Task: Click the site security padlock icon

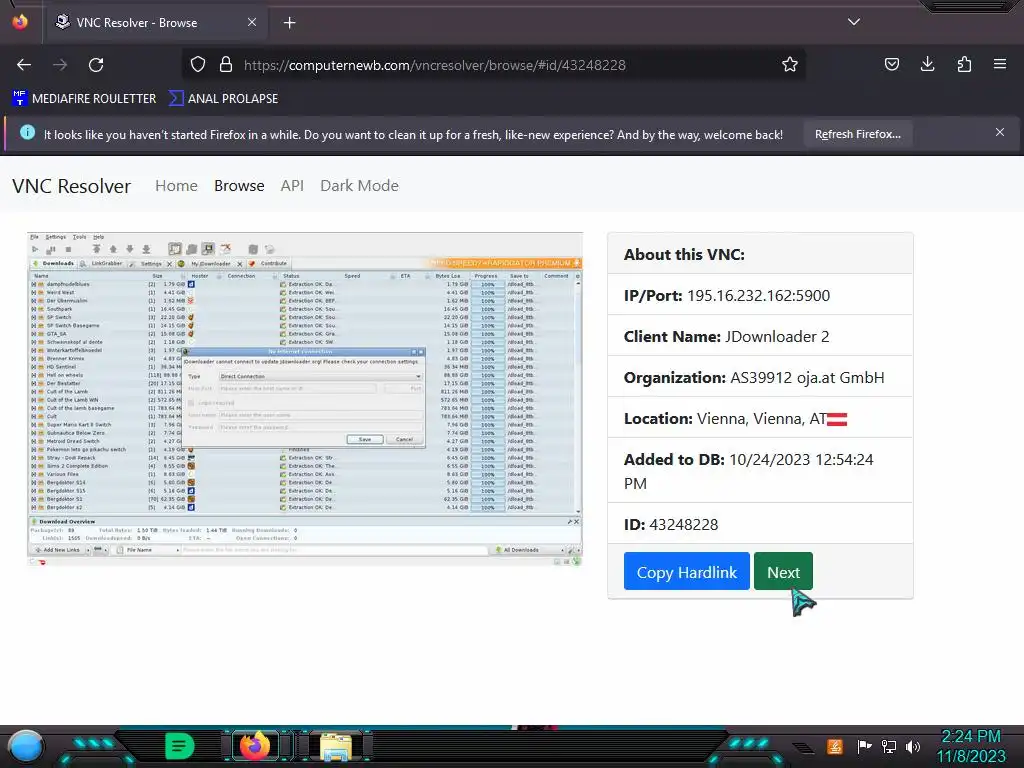Action: (x=226, y=65)
